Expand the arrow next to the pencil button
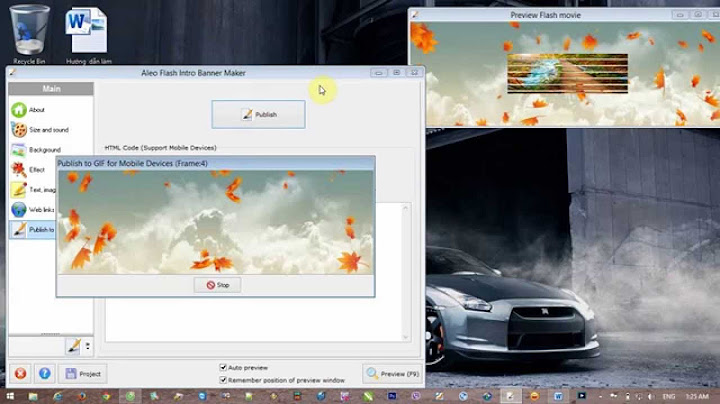Viewport: 720px width, 404px height. coord(87,346)
